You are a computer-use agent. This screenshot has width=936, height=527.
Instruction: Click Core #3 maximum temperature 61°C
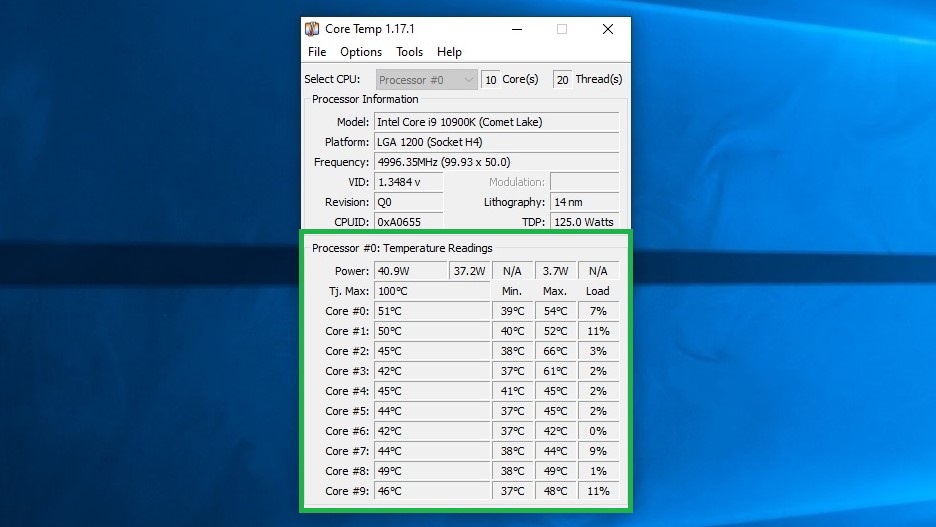click(x=555, y=371)
